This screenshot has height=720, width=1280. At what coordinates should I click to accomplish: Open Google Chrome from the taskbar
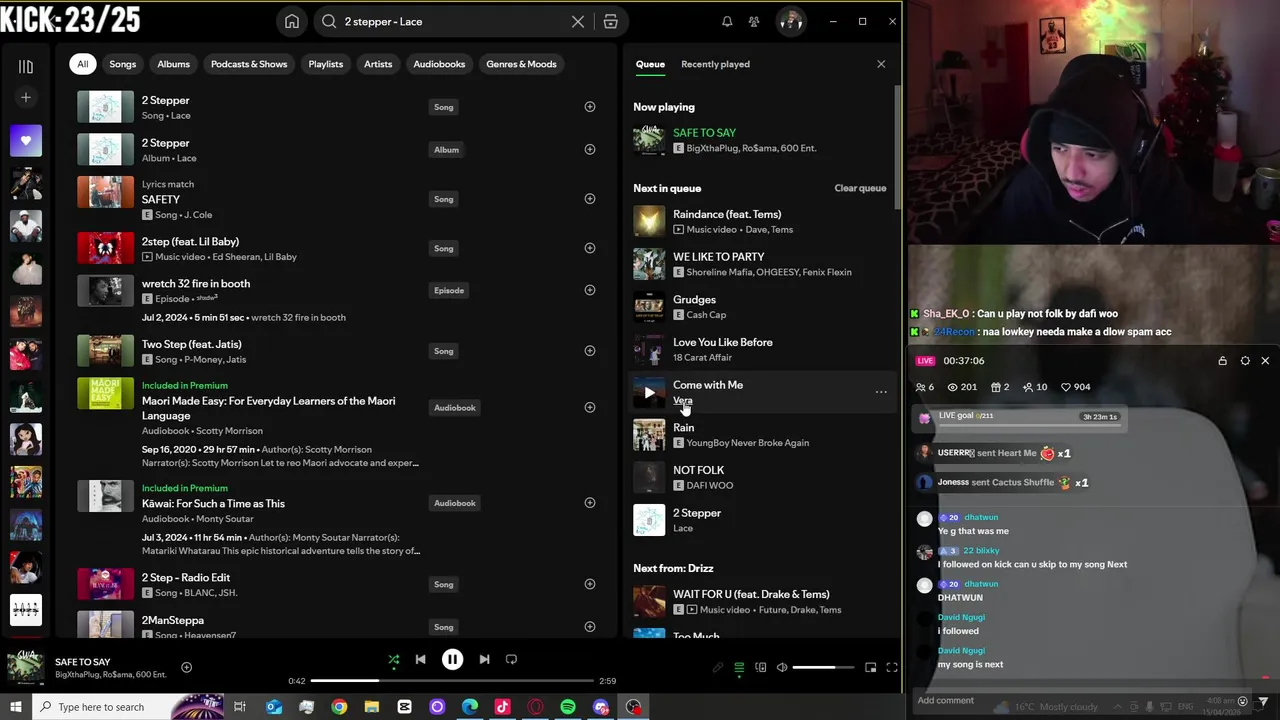click(x=339, y=707)
